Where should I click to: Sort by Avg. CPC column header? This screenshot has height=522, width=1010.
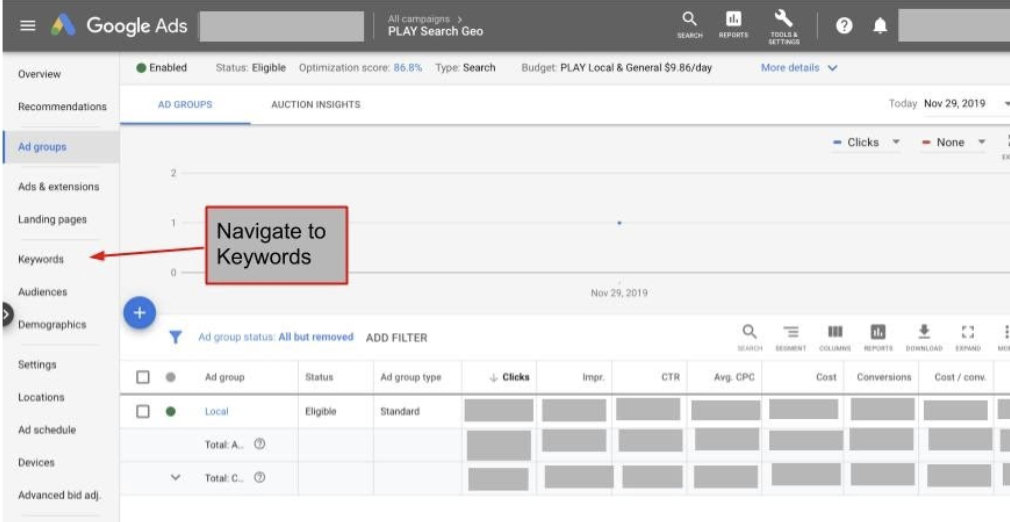(x=734, y=377)
